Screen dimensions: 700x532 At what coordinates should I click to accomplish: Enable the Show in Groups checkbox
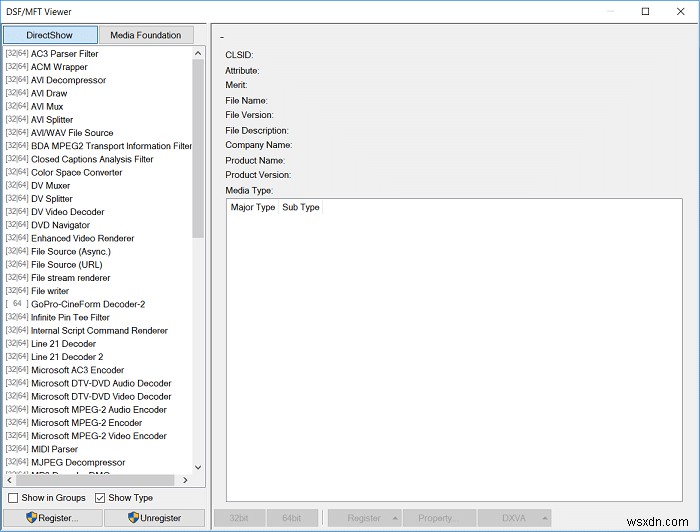(13, 498)
